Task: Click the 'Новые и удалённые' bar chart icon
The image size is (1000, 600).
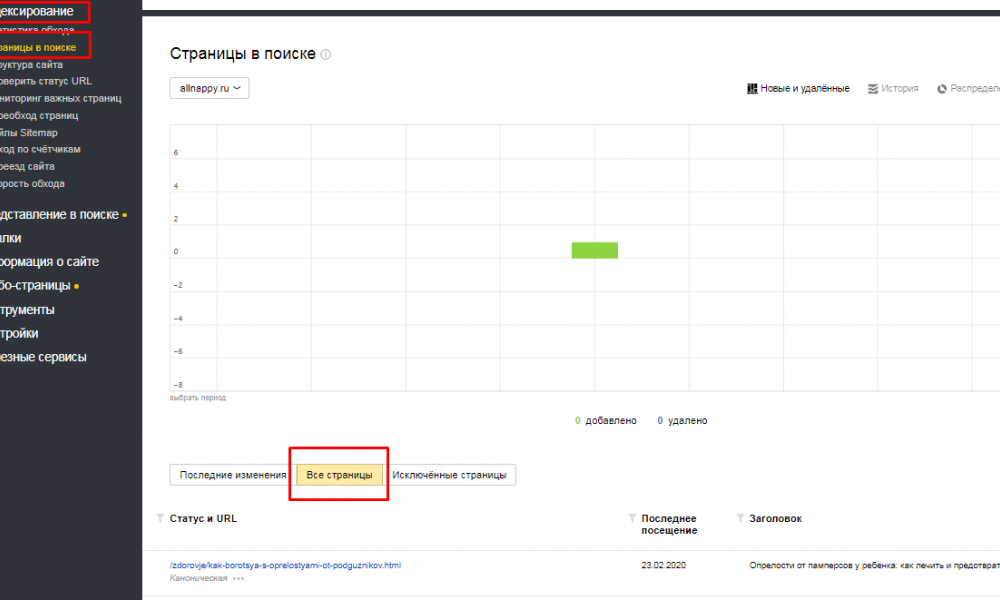Action: tap(753, 88)
